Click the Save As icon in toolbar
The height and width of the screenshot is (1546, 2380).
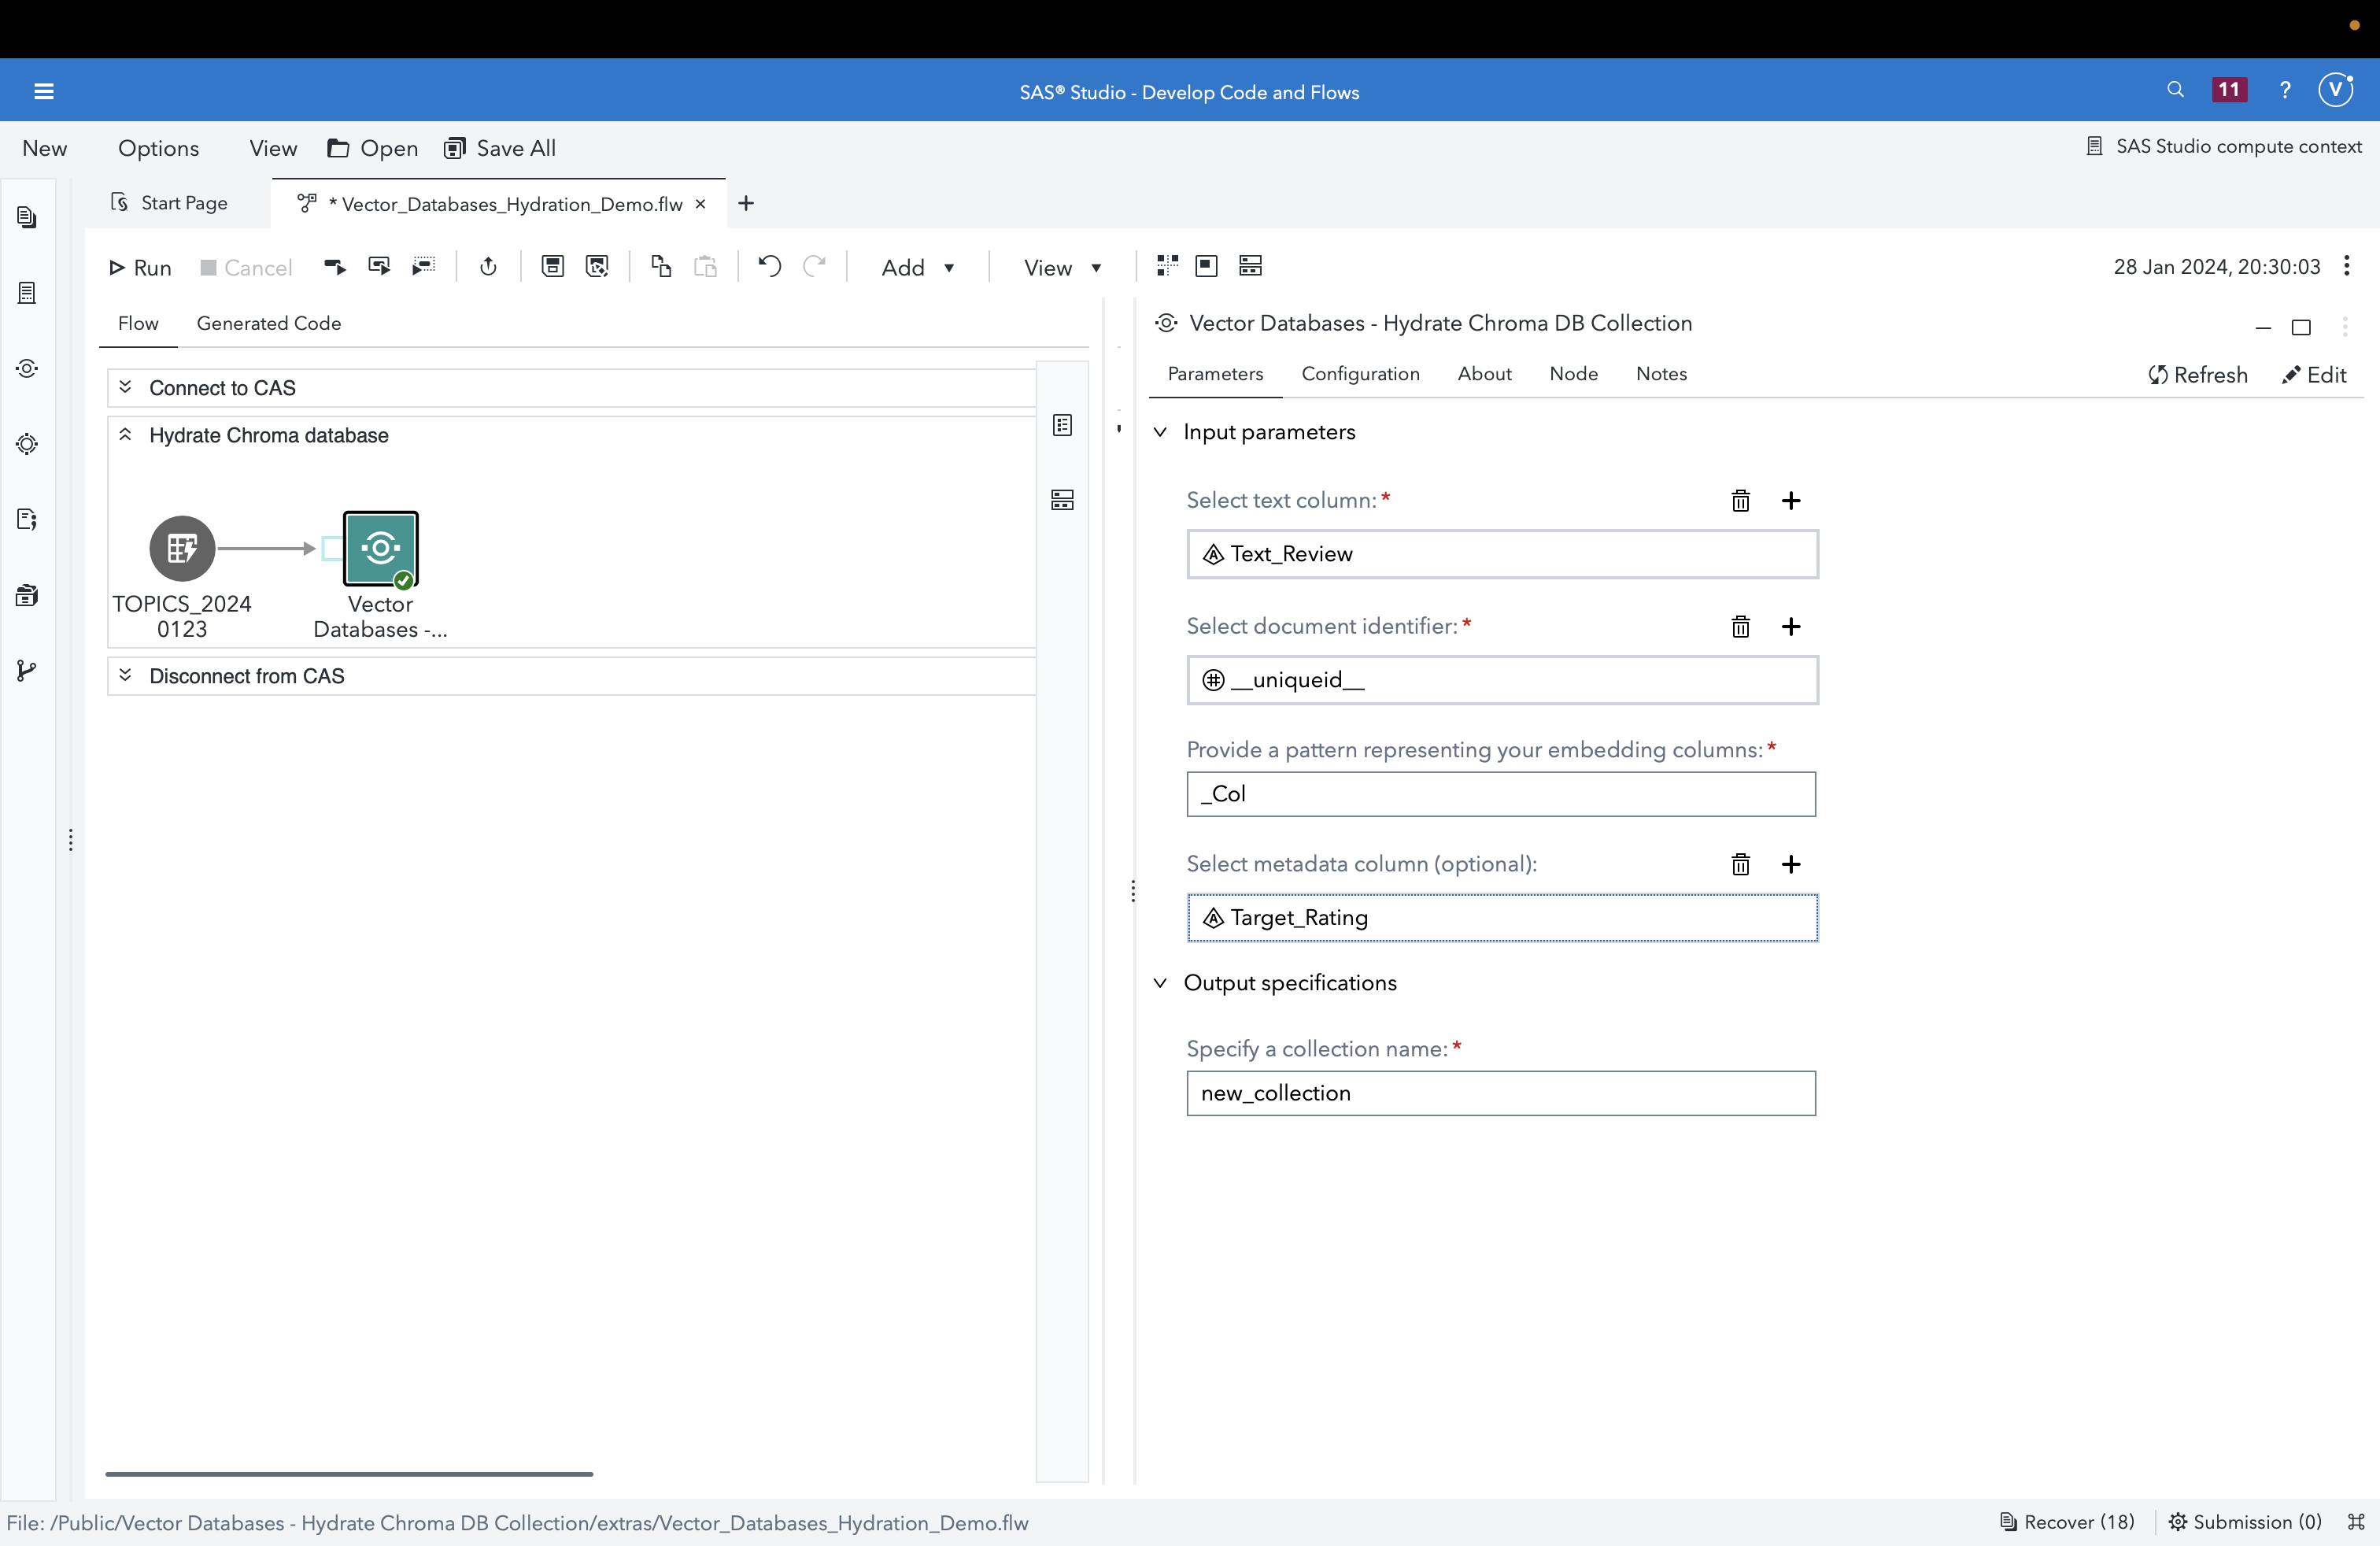[597, 266]
